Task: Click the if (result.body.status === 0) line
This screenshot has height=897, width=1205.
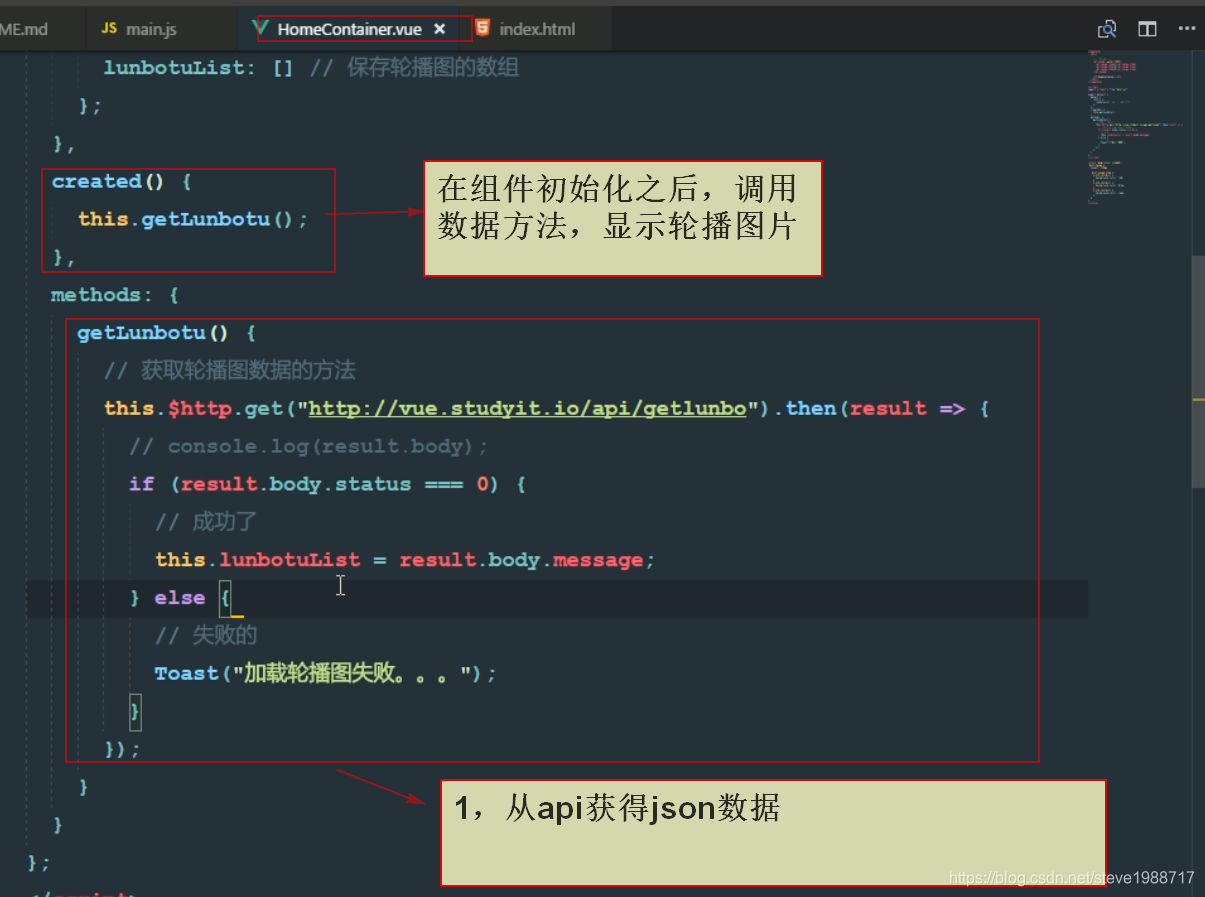Action: 327,485
